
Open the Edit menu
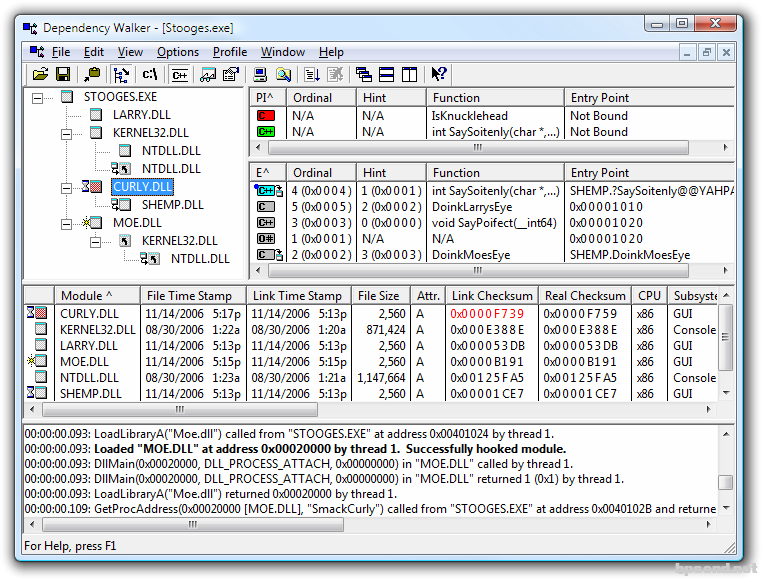pos(93,52)
